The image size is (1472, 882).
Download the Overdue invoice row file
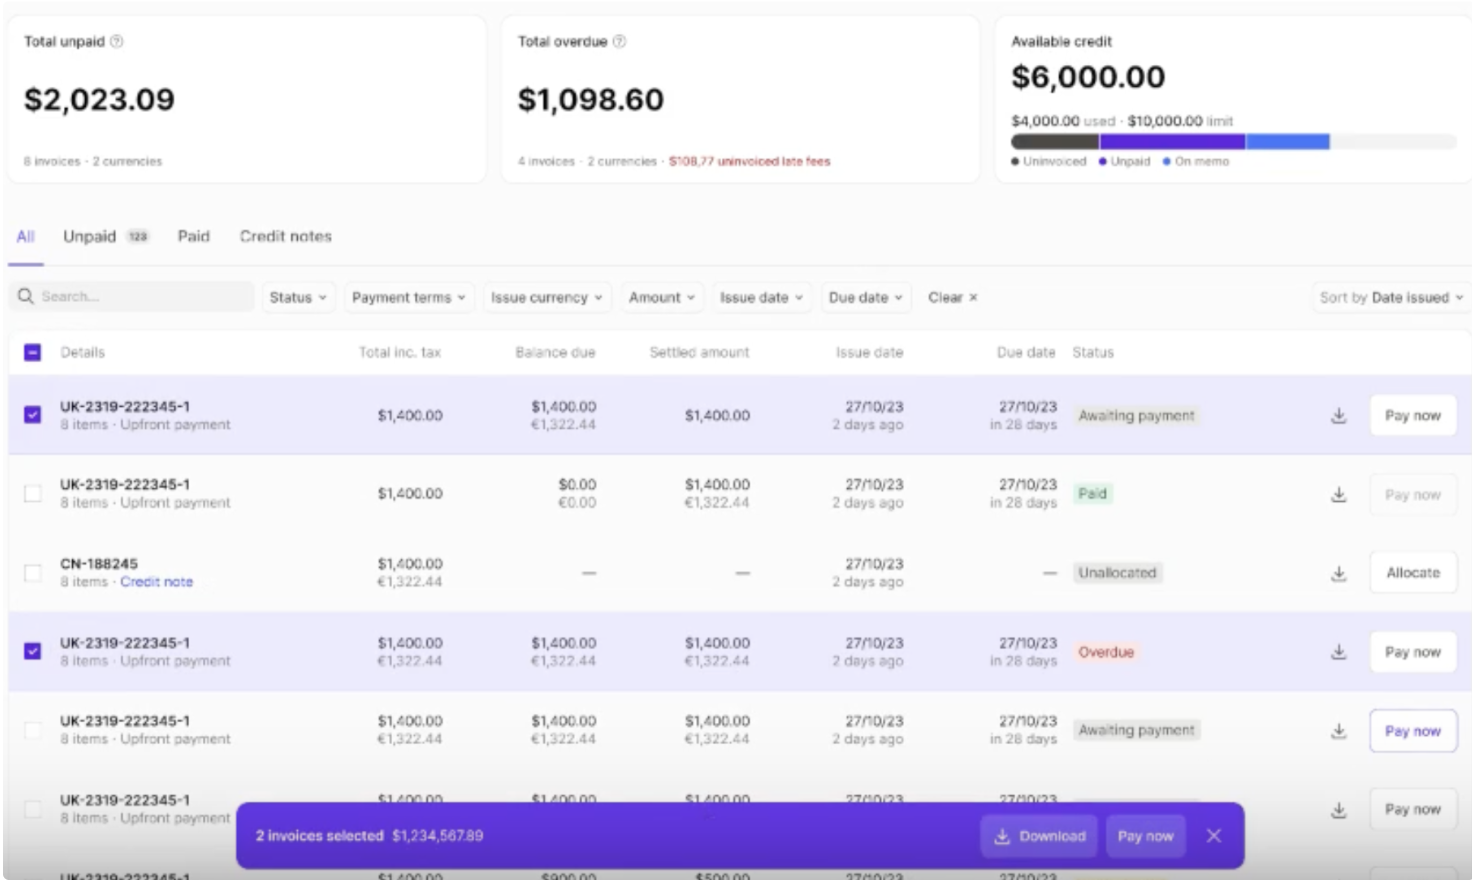coord(1338,652)
